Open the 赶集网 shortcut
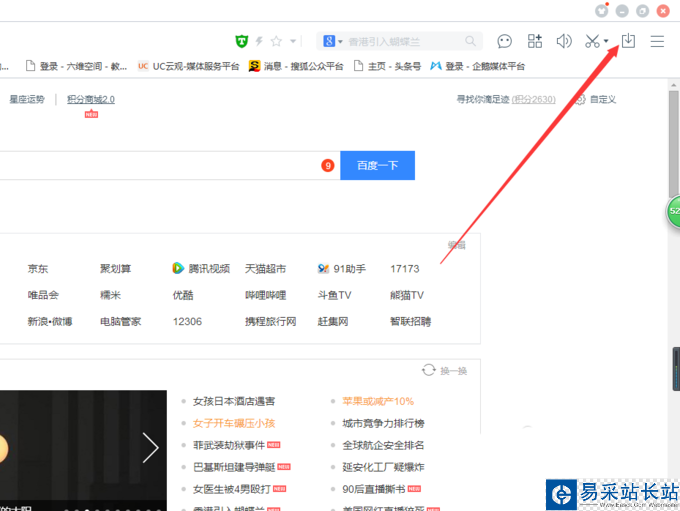Screen dimensions: 680x511 point(333,321)
